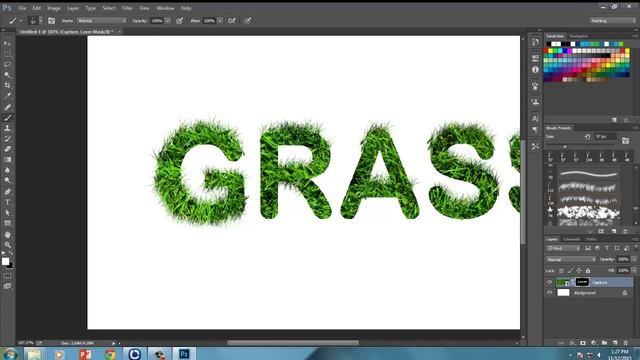640x360 pixels.
Task: Open the layer filter Kind dropdown
Action: coord(563,248)
